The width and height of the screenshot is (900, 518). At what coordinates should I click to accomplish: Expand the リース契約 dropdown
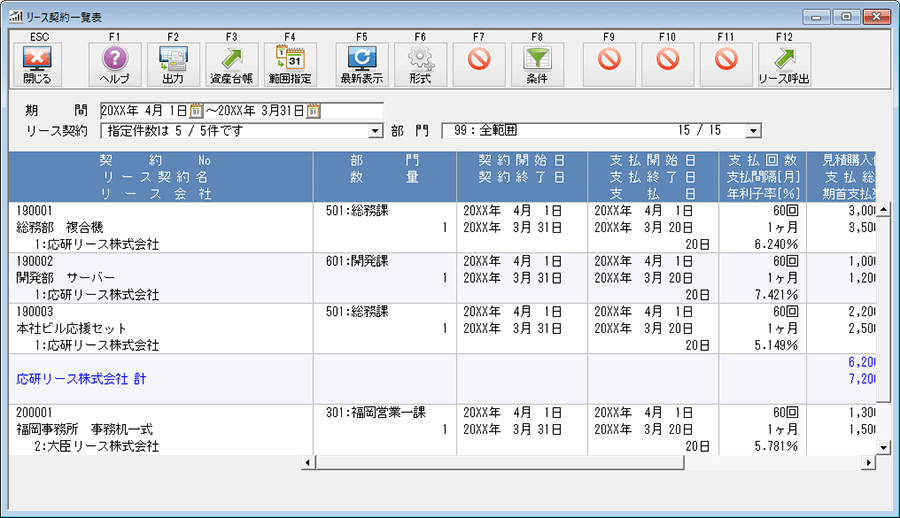(x=375, y=131)
